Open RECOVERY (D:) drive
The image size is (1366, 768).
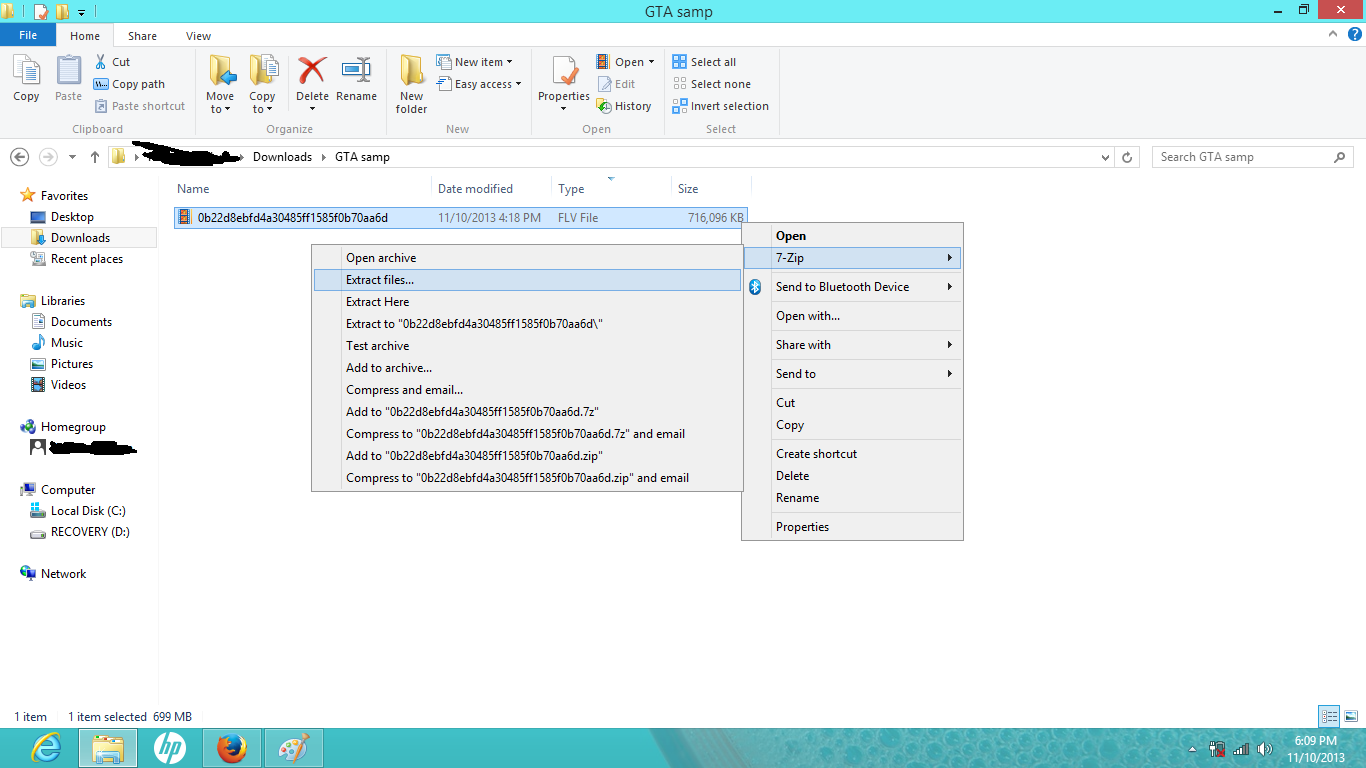point(90,532)
